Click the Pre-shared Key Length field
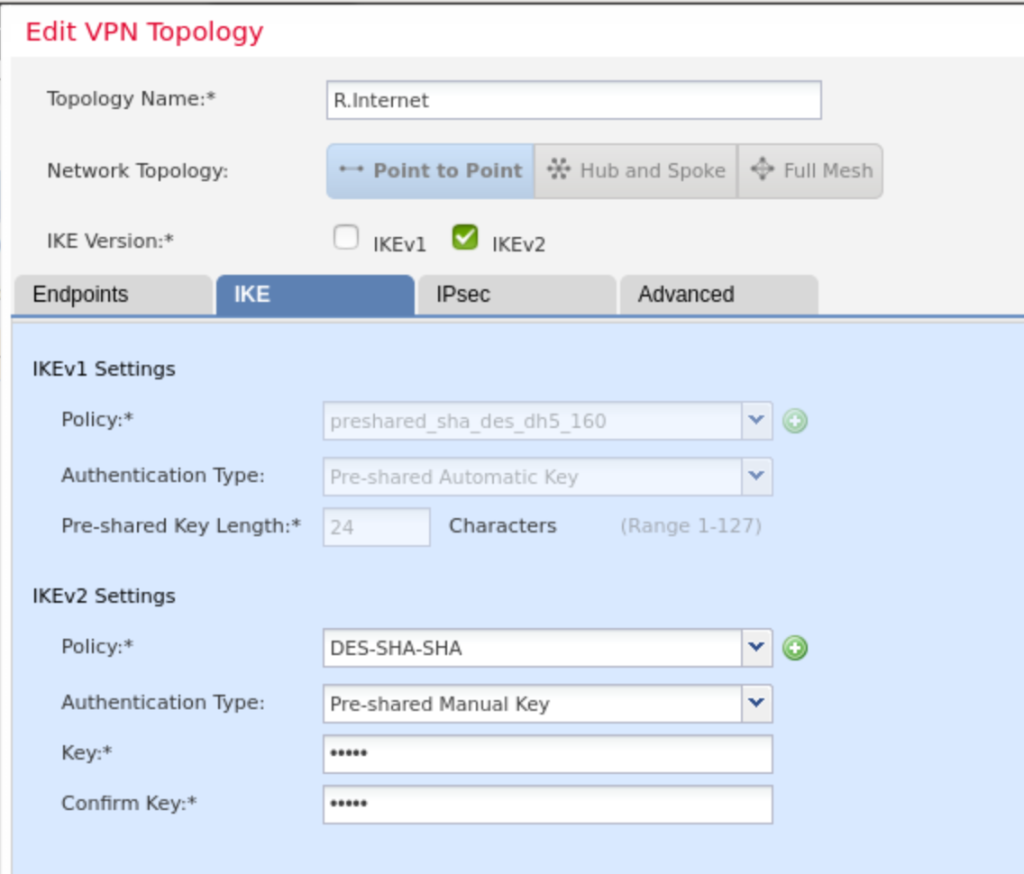This screenshot has height=874, width=1024. [376, 527]
